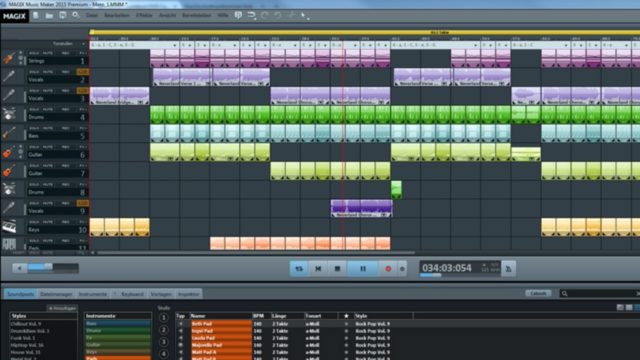This screenshot has width=640, height=360.
Task: Toggle loop playback in the transport bar
Action: pos(299,269)
